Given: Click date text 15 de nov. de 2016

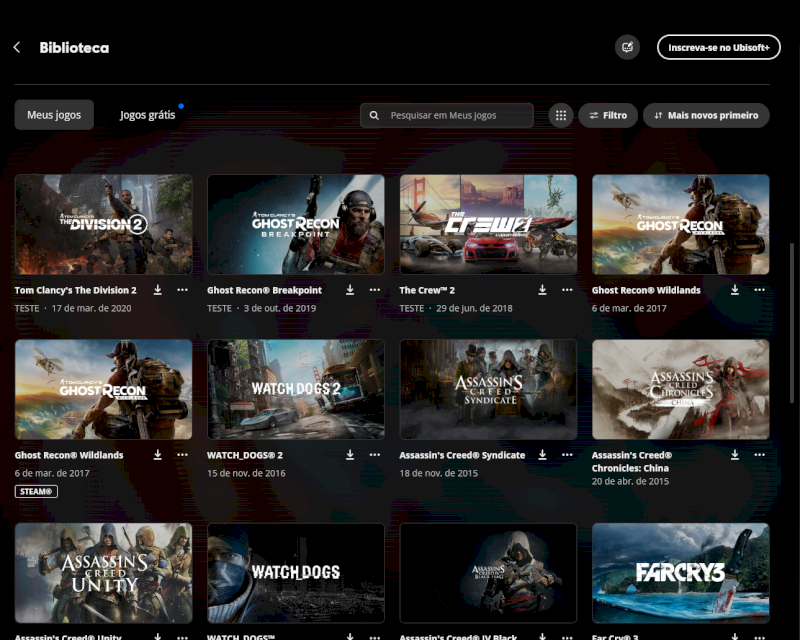Looking at the screenshot, I should [246, 473].
